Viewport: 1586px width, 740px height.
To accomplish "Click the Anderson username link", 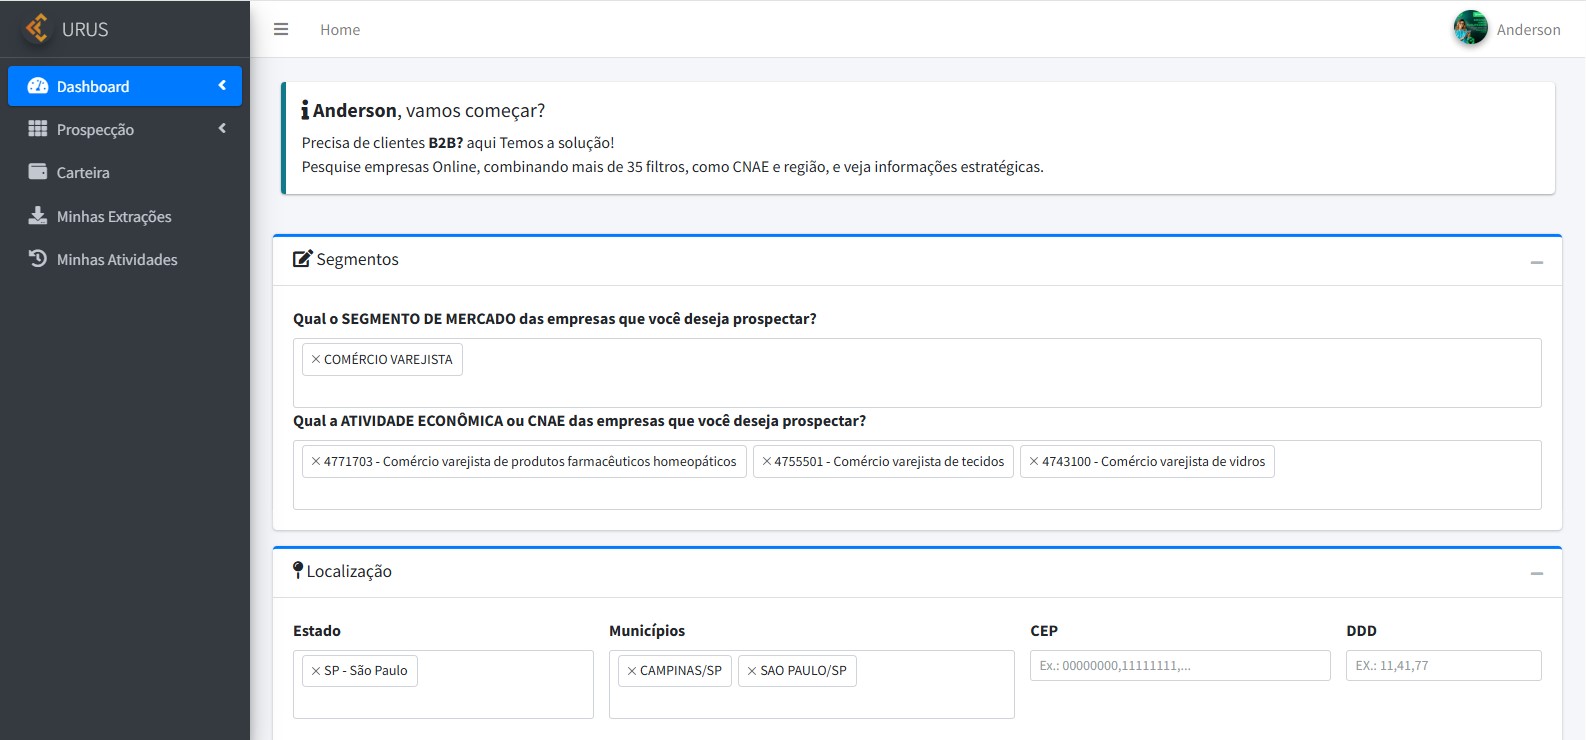I will click(x=1528, y=30).
